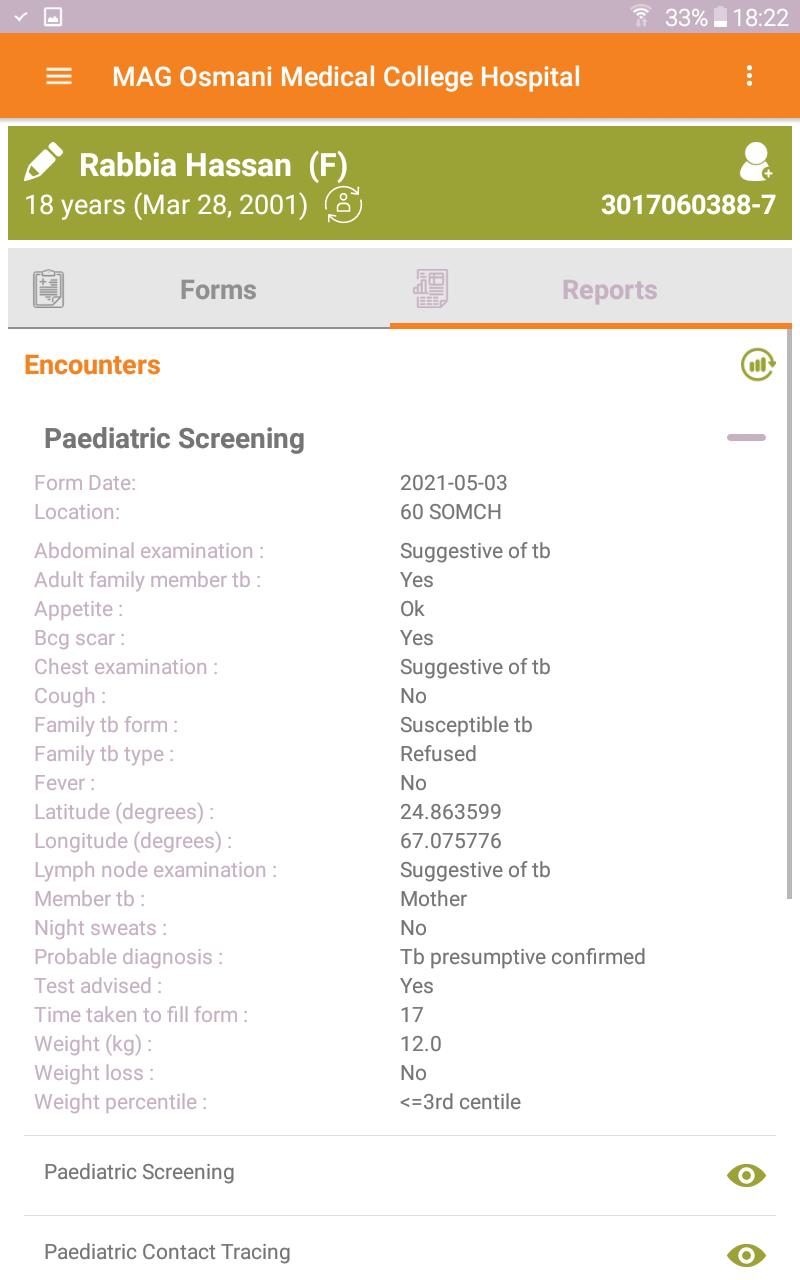Tap the Encounters chart refresh icon
This screenshot has height=1280, width=800.
point(758,365)
